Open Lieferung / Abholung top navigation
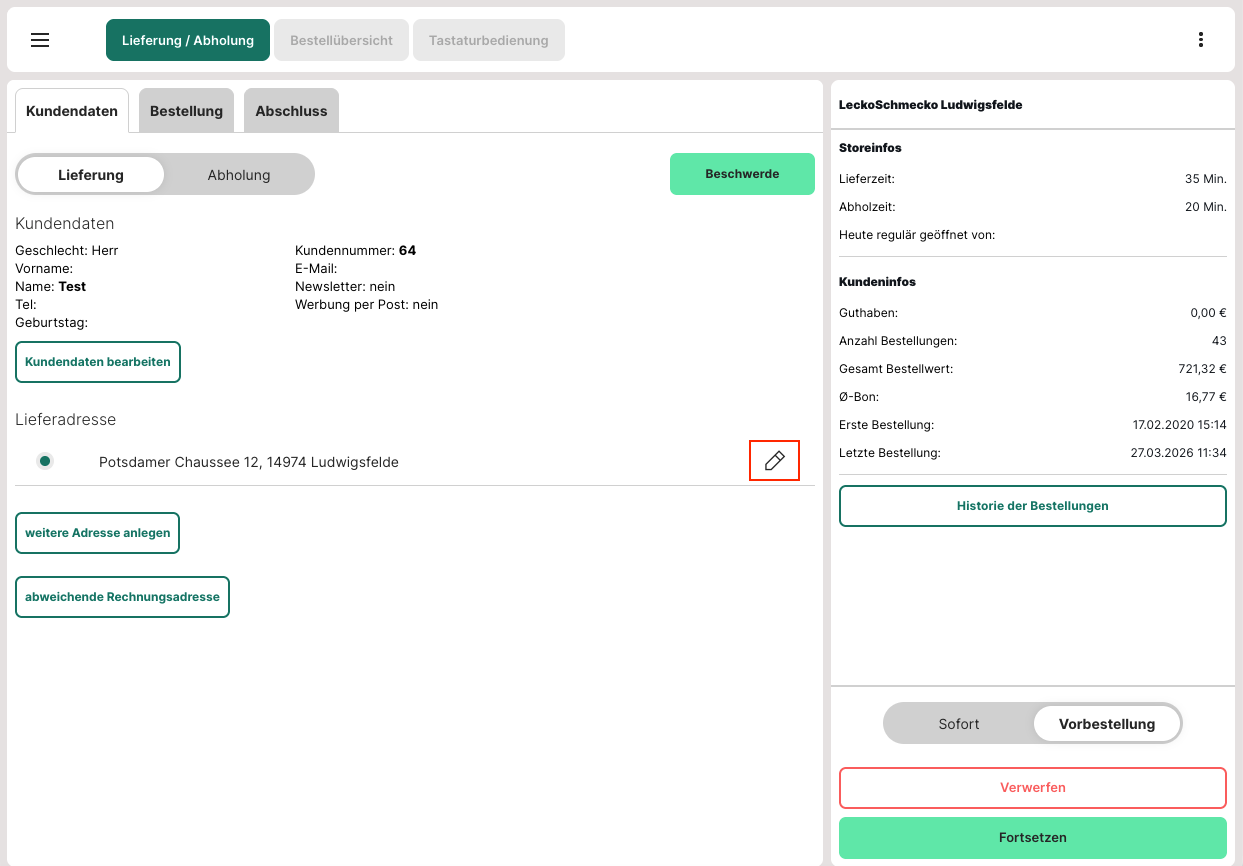The image size is (1243, 866). (188, 41)
